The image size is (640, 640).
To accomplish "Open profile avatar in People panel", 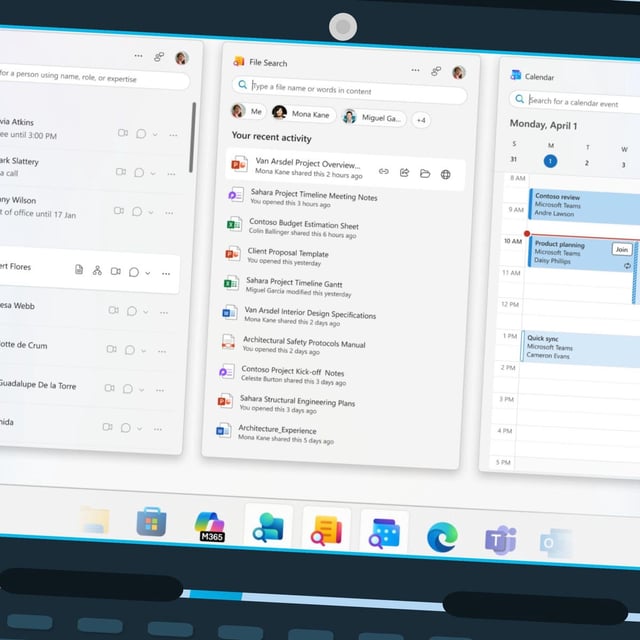I will pos(182,58).
